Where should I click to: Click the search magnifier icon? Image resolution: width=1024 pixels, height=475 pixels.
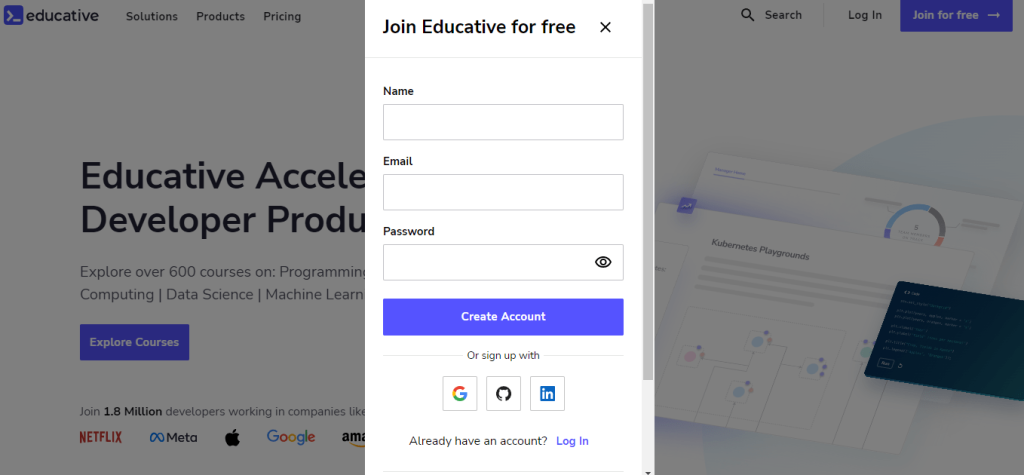748,15
